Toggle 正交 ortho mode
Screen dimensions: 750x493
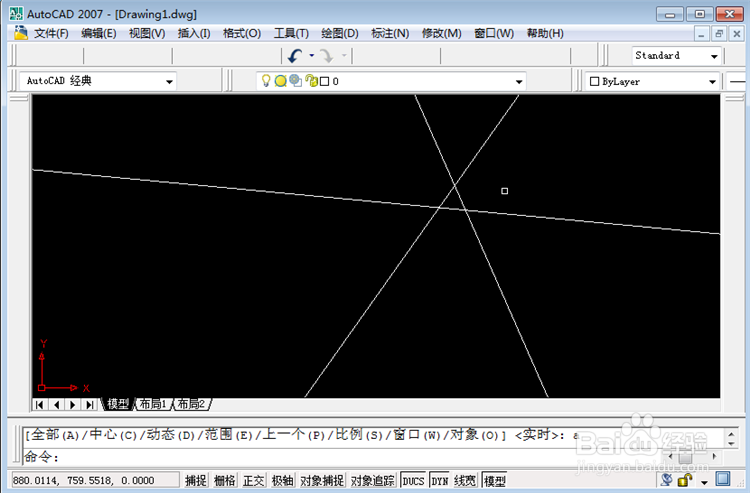point(254,481)
